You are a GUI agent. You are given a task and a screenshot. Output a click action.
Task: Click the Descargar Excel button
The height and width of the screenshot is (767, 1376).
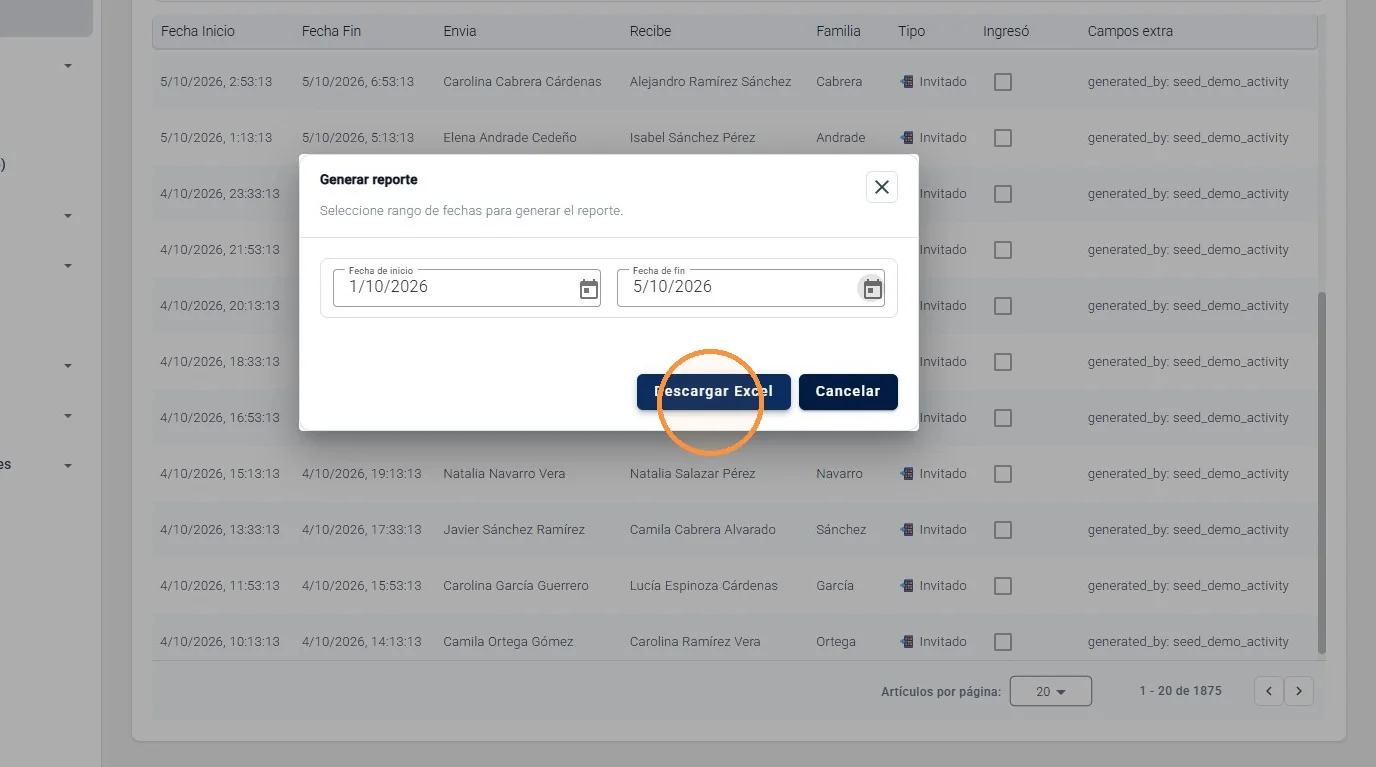714,391
